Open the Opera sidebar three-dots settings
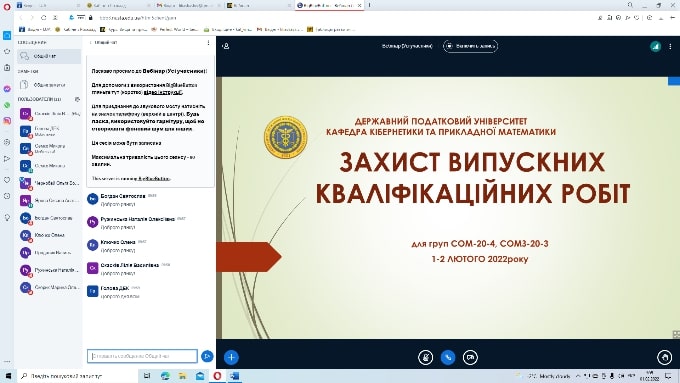The width and height of the screenshot is (680, 383). (7, 361)
